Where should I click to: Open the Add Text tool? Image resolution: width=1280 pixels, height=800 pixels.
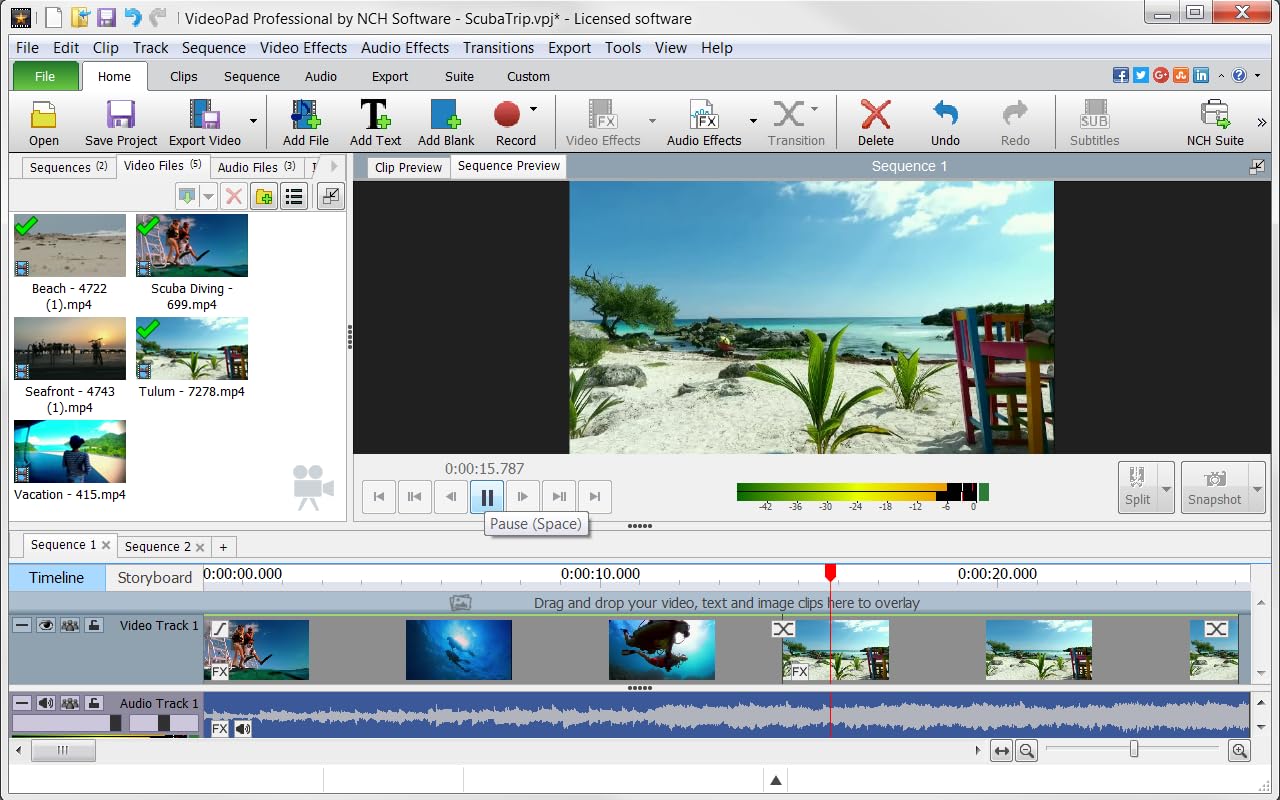point(375,119)
